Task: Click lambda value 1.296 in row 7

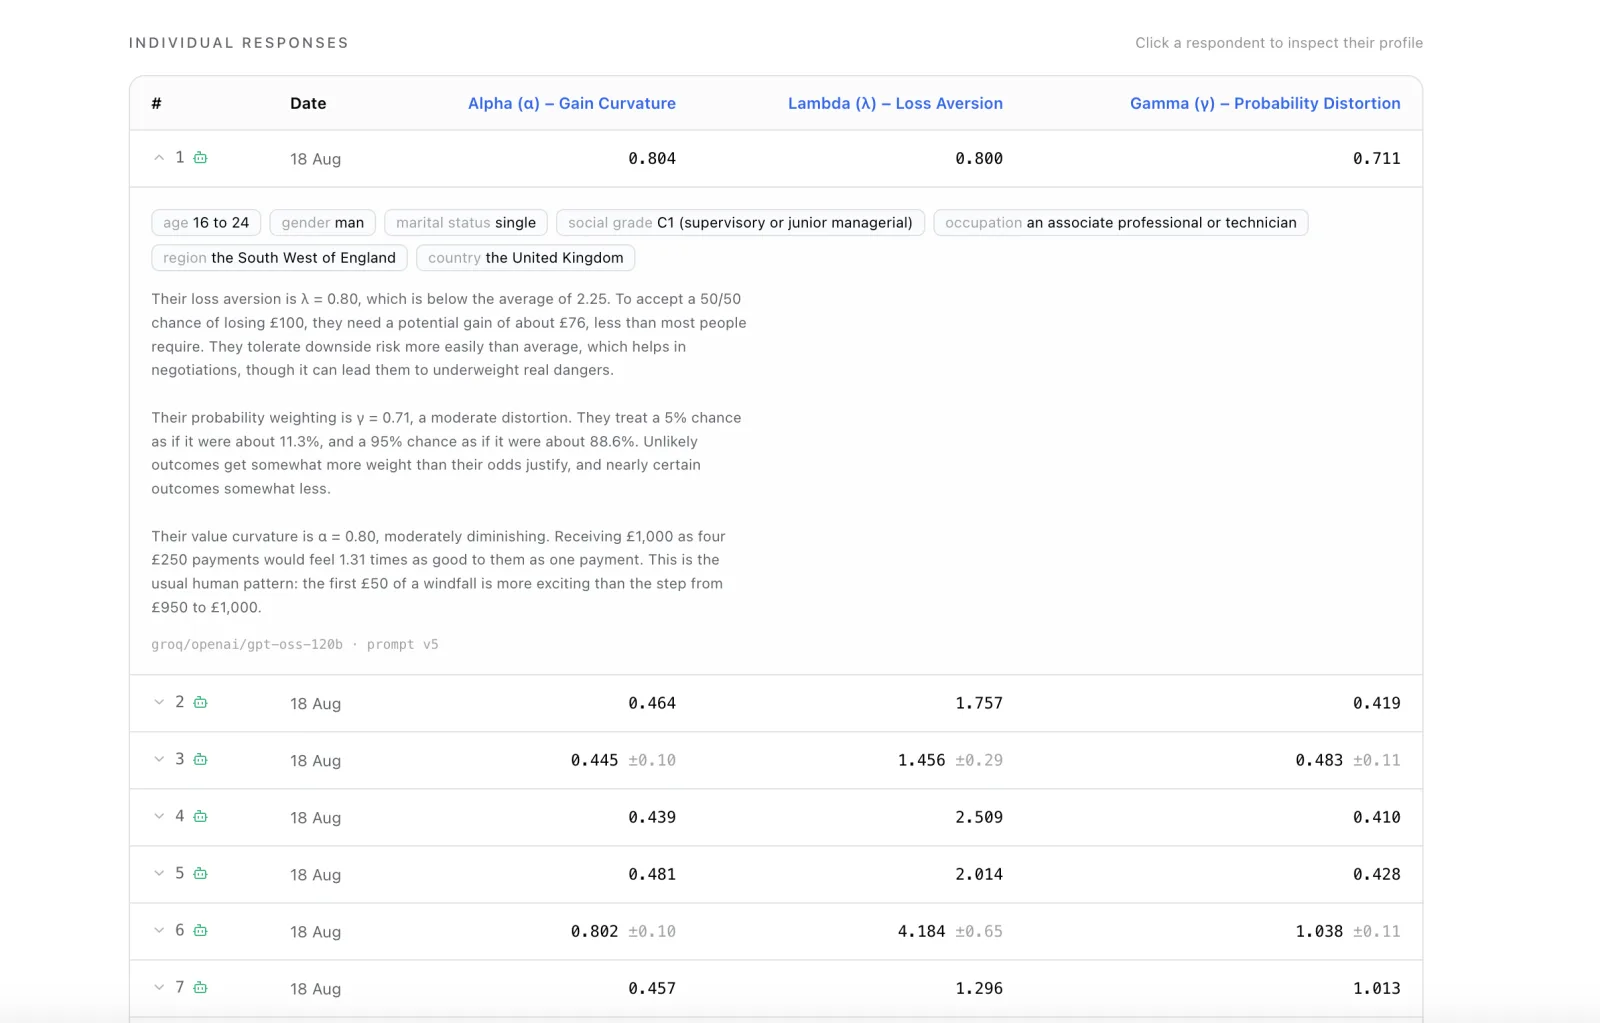Action: pos(979,988)
